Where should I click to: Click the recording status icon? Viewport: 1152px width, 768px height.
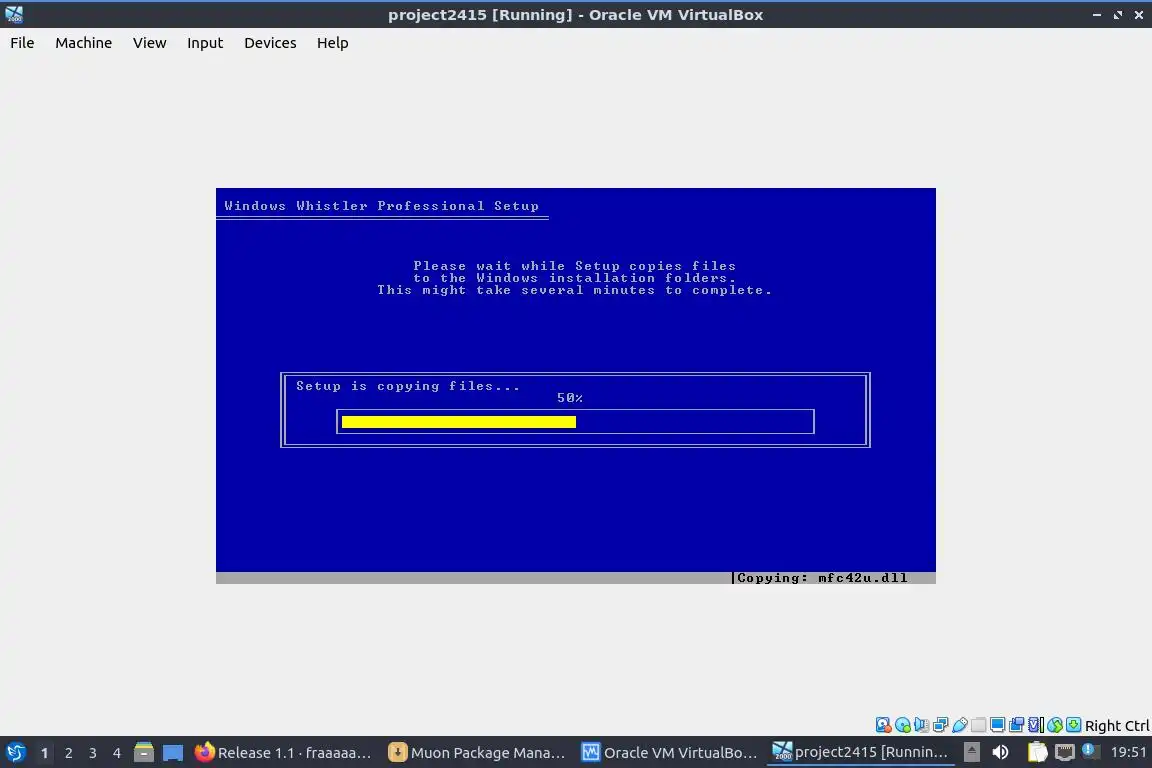pyautogui.click(x=1016, y=725)
